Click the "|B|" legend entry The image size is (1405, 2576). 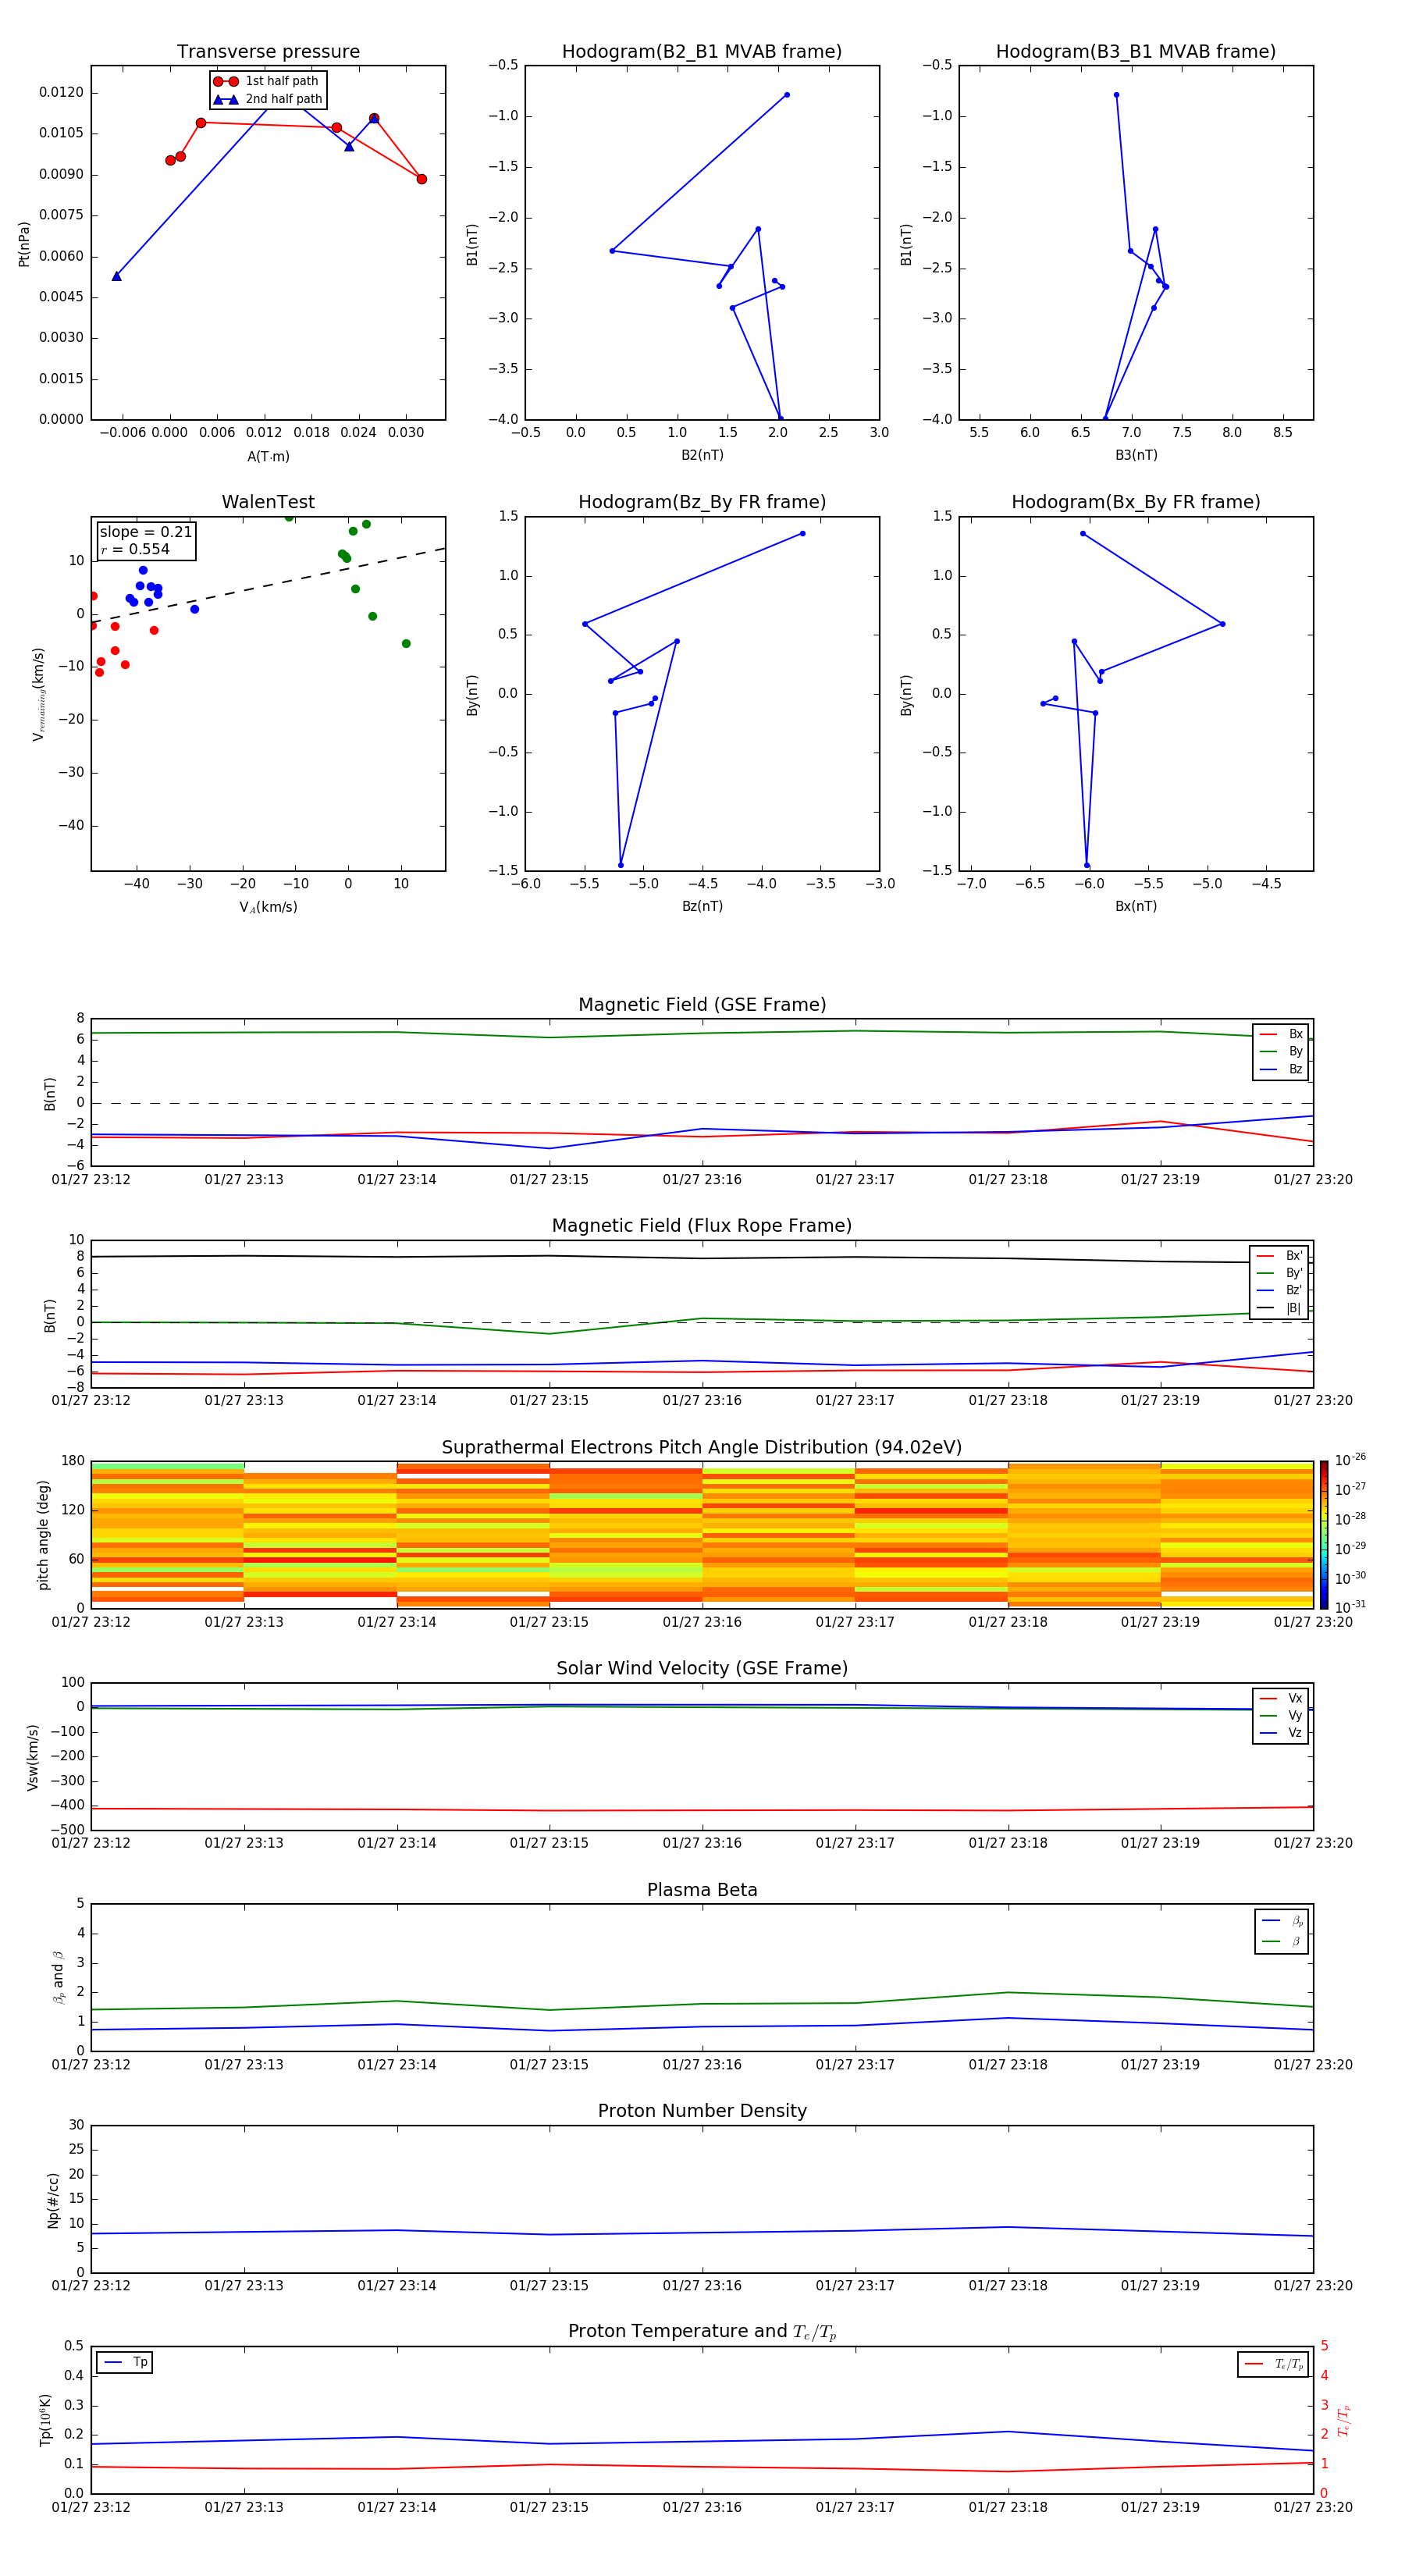pos(1280,1308)
